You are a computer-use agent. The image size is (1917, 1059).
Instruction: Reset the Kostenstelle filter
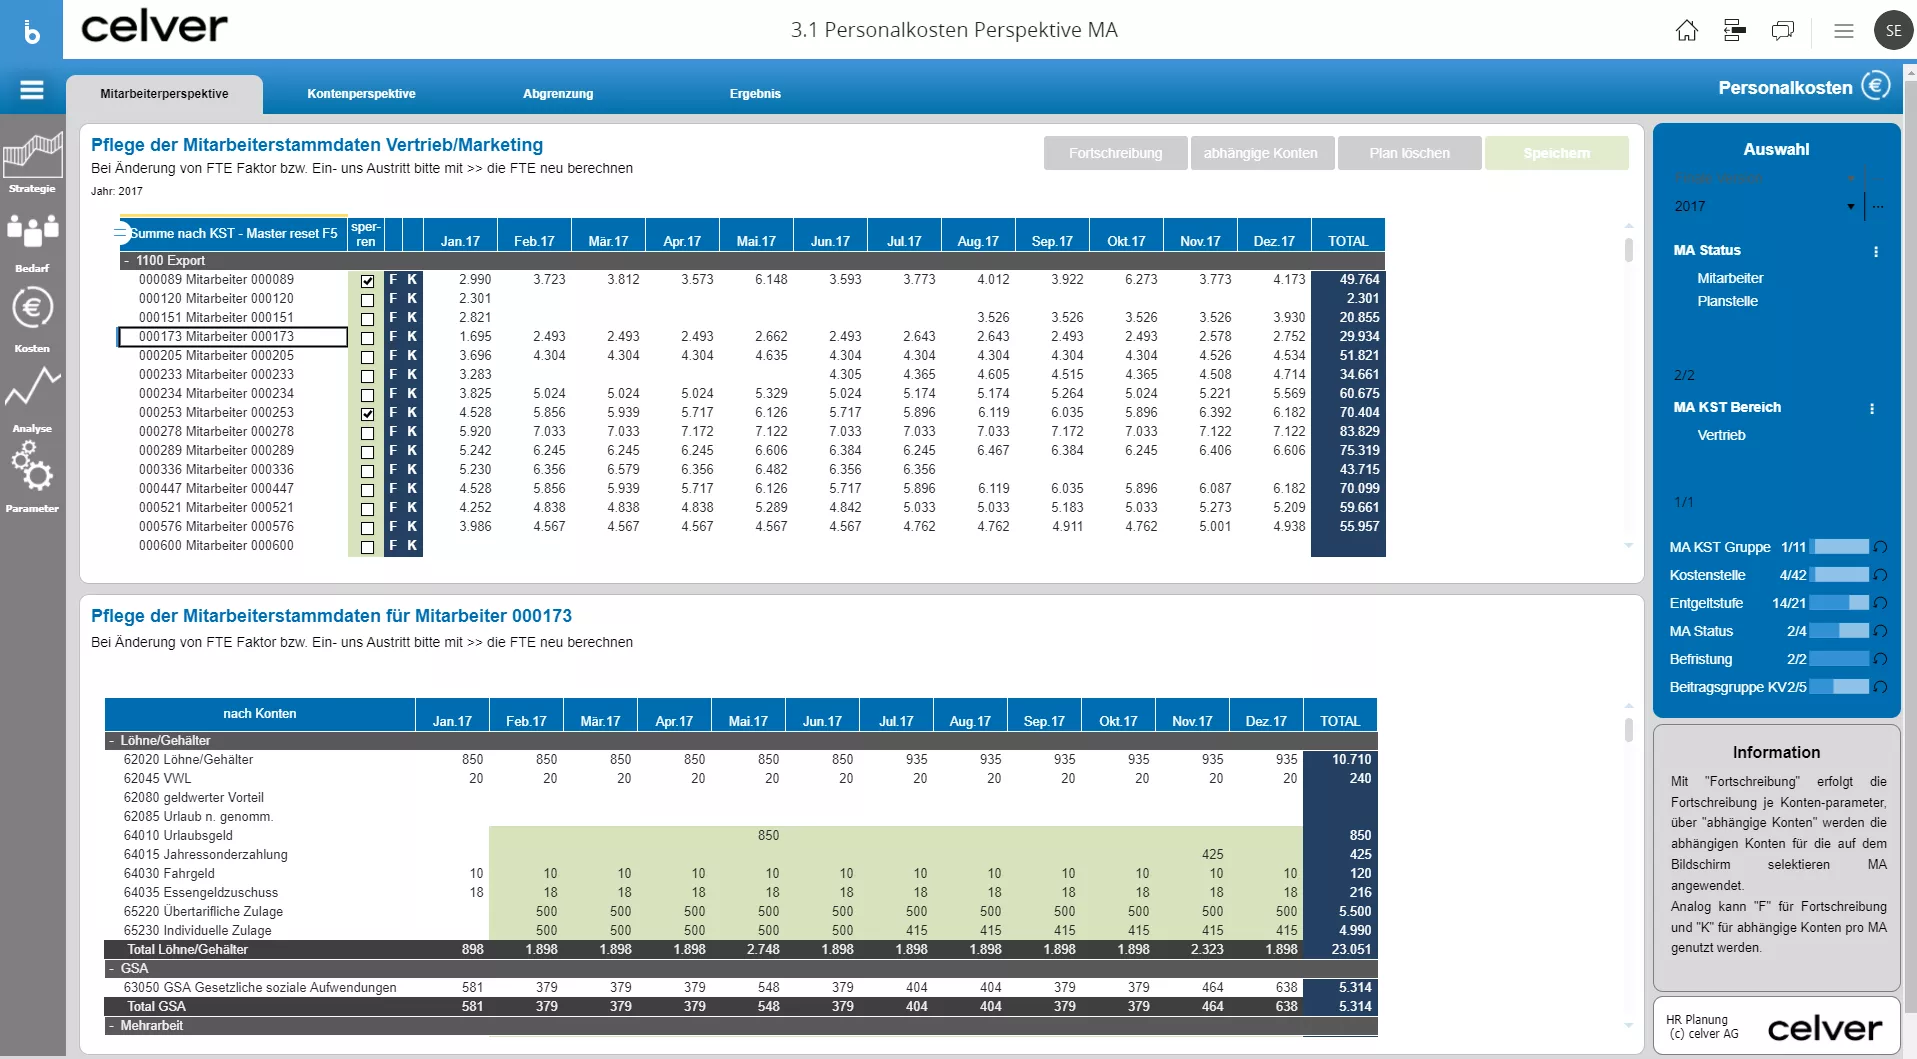[1880, 575]
